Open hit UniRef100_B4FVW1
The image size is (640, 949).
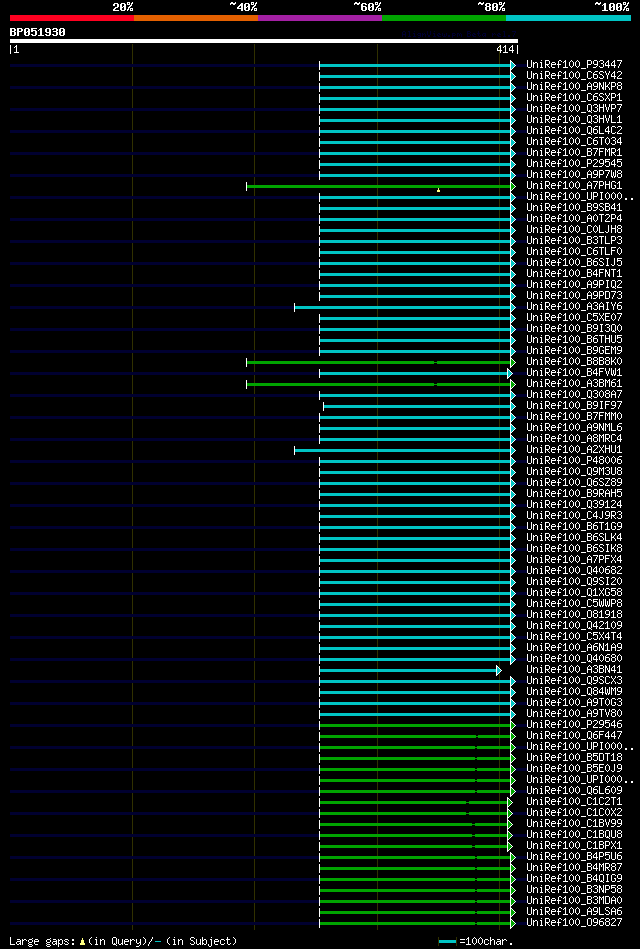point(574,373)
